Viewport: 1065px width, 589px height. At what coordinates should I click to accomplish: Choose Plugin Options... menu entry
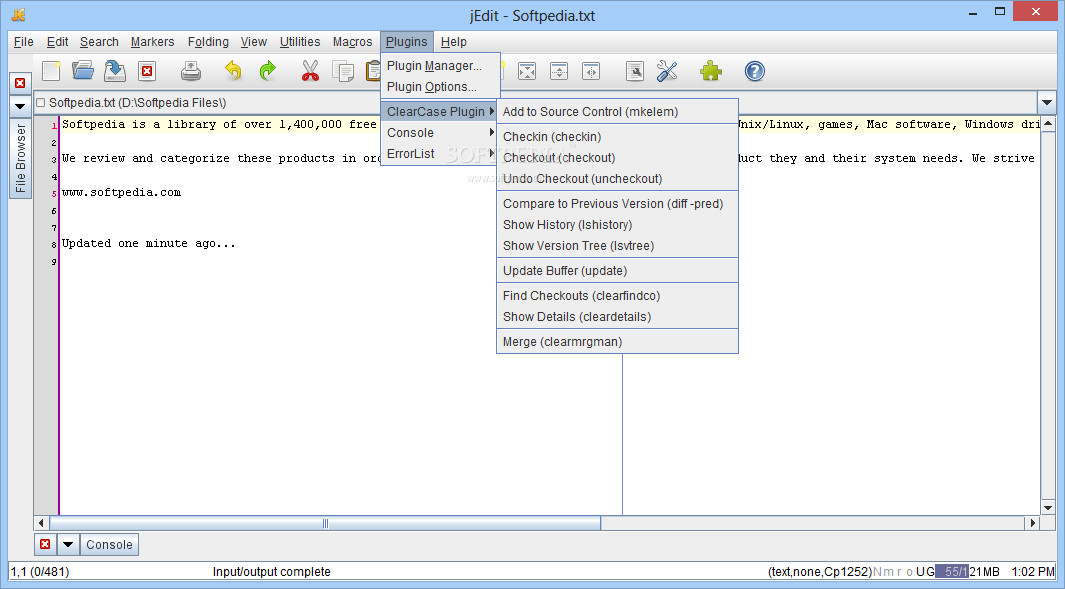(x=439, y=87)
